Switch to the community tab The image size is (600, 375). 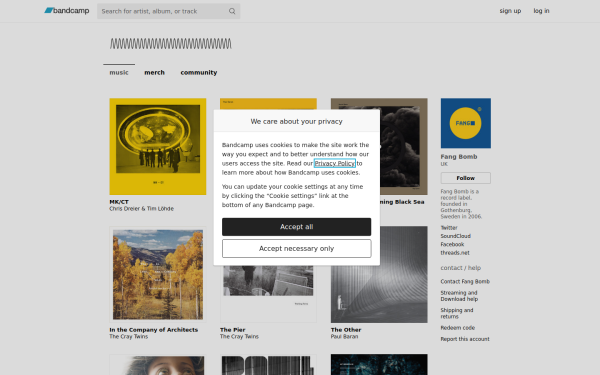pos(199,72)
